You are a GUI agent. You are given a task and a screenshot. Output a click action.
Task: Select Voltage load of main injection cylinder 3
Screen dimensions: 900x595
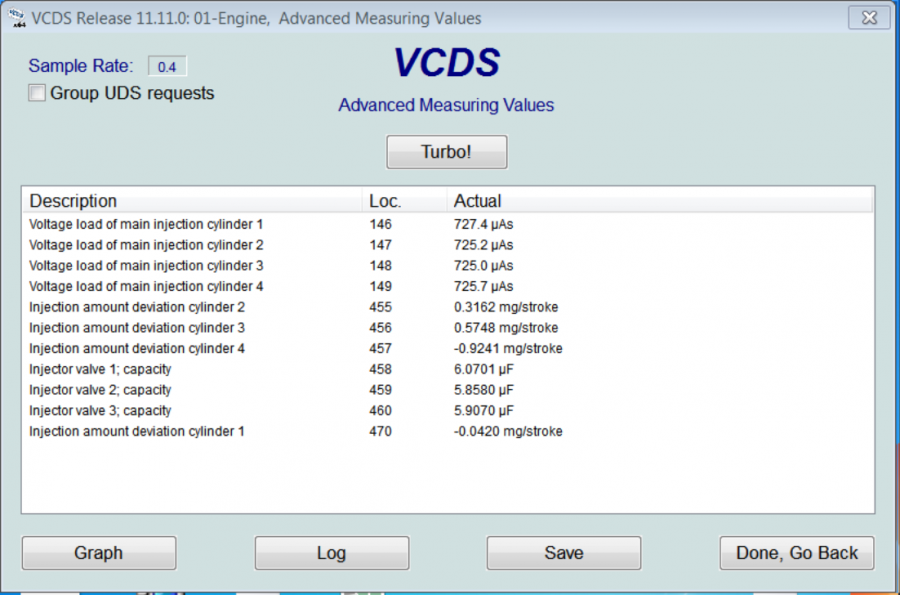(146, 266)
